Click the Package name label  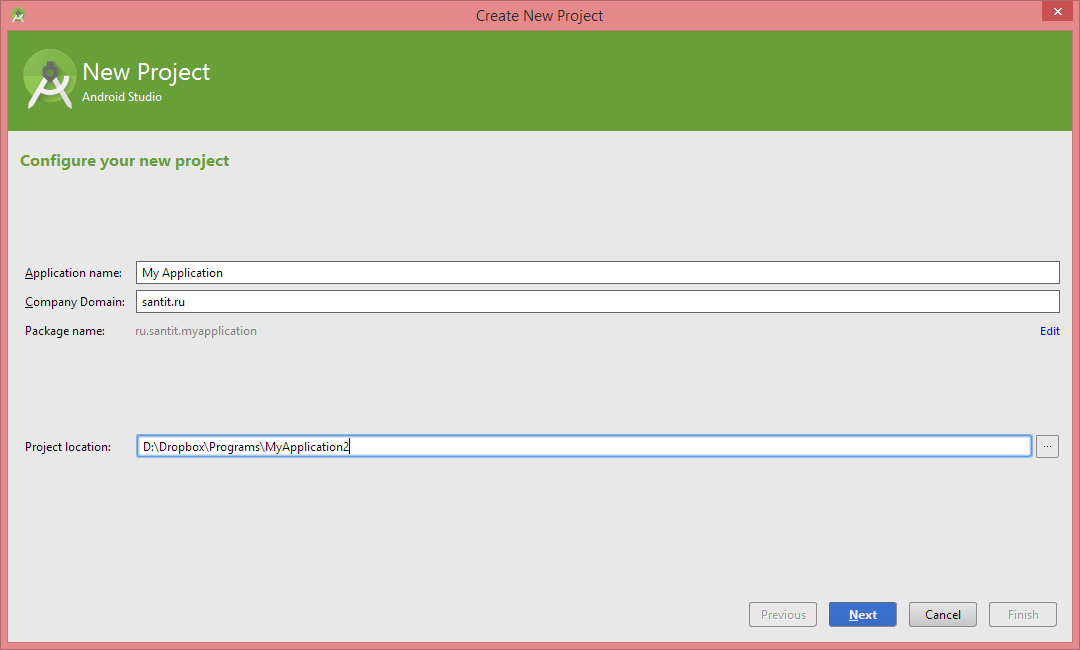[x=65, y=331]
